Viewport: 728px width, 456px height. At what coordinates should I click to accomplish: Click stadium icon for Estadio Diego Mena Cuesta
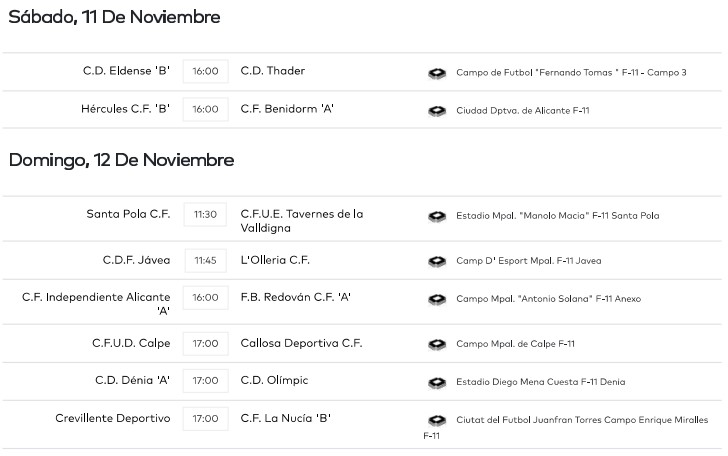tap(436, 382)
